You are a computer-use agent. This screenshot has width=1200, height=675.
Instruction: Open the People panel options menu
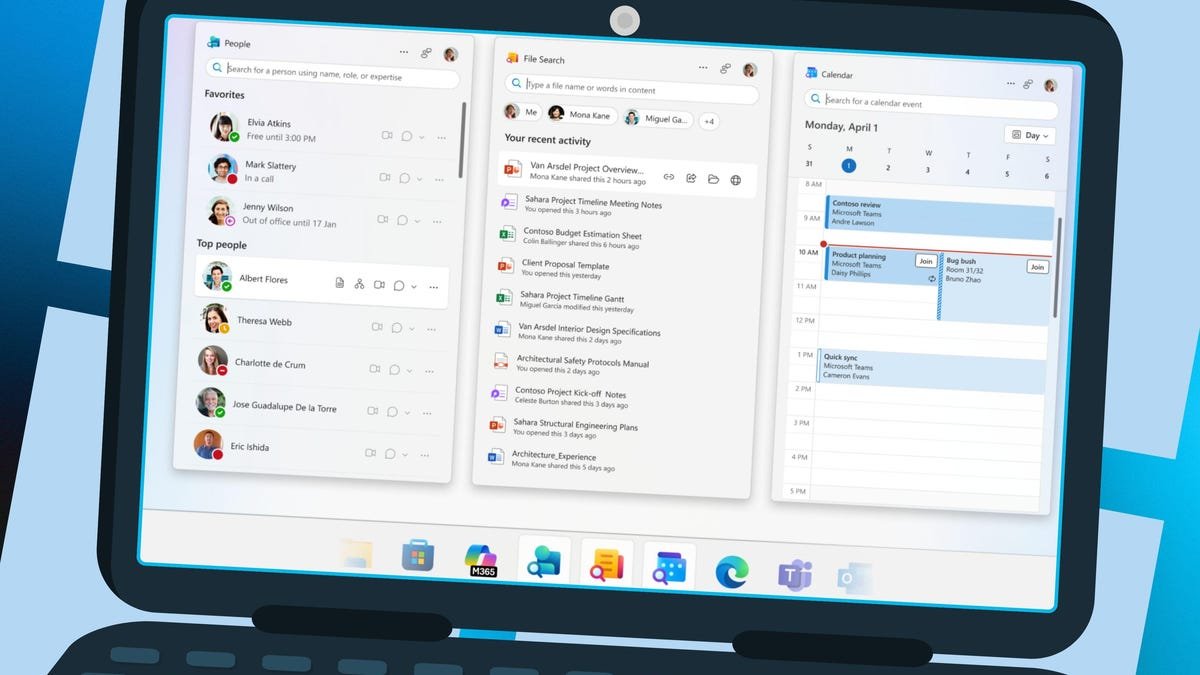403,52
